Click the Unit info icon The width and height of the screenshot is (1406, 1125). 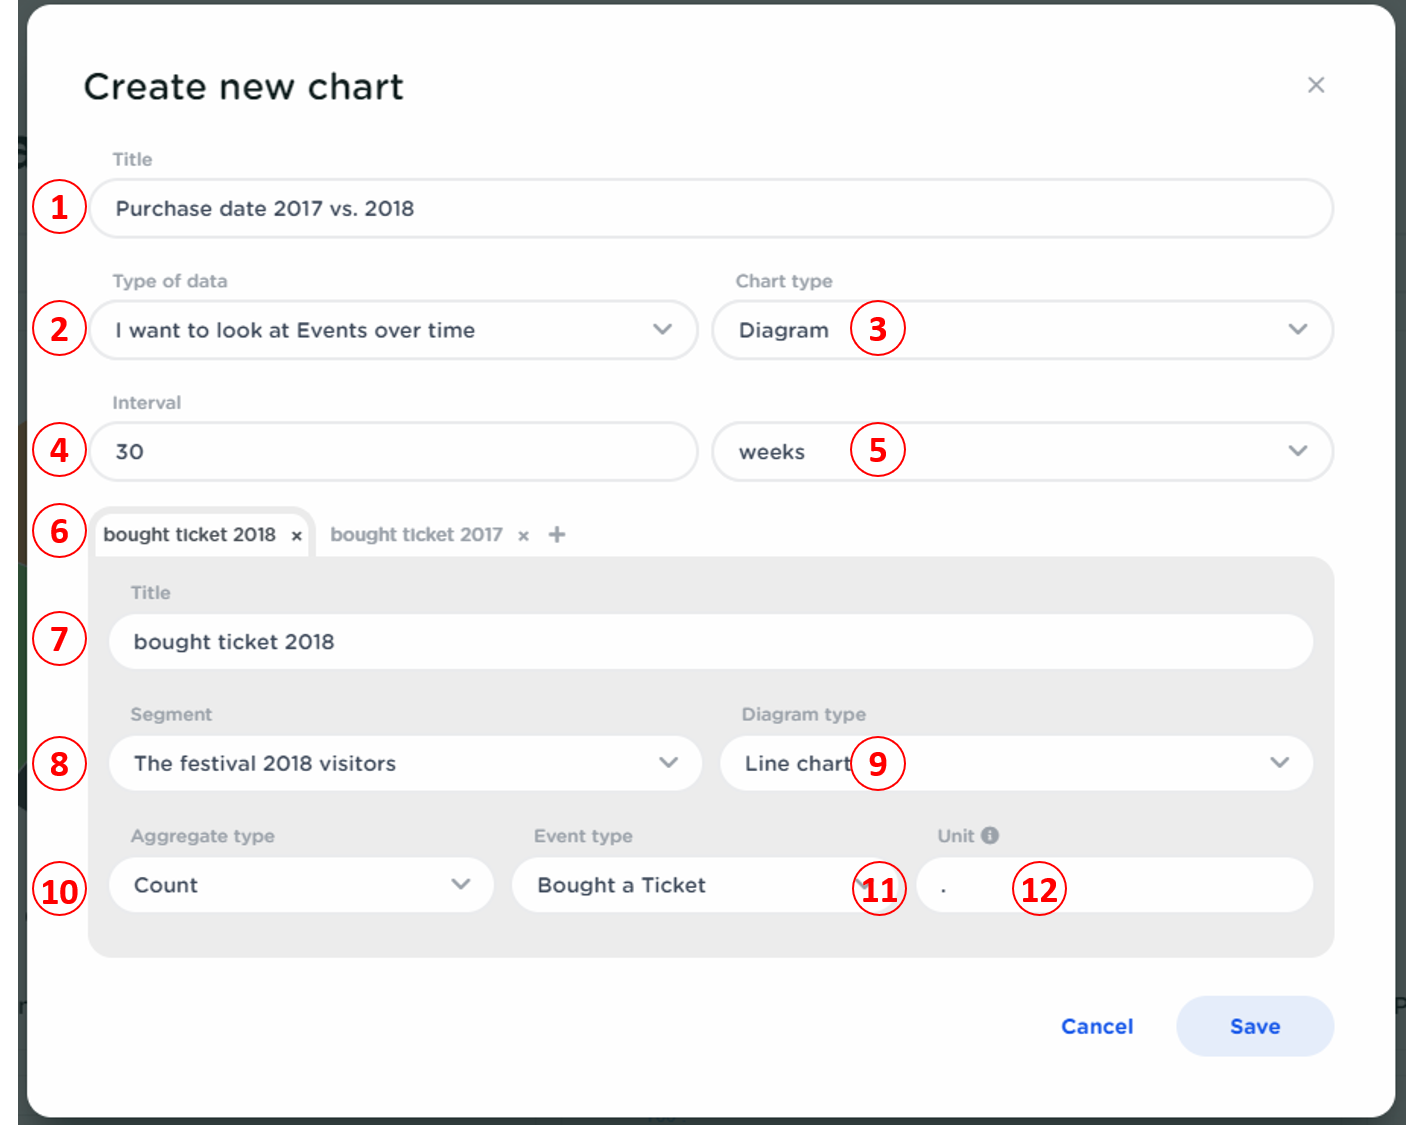[990, 835]
